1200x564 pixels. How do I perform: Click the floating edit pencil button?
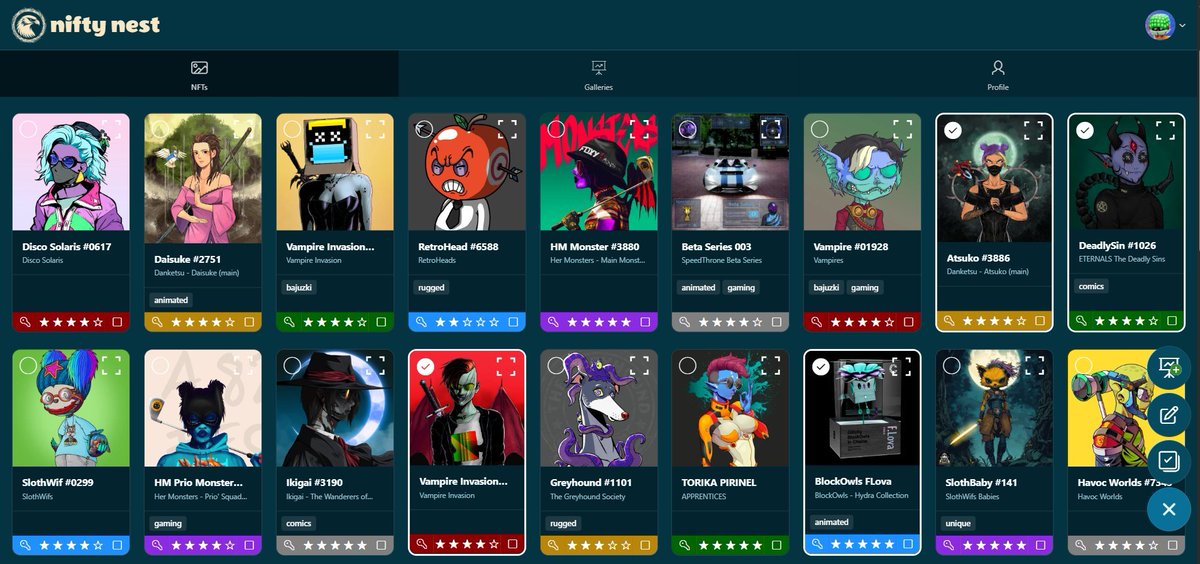[x=1168, y=414]
